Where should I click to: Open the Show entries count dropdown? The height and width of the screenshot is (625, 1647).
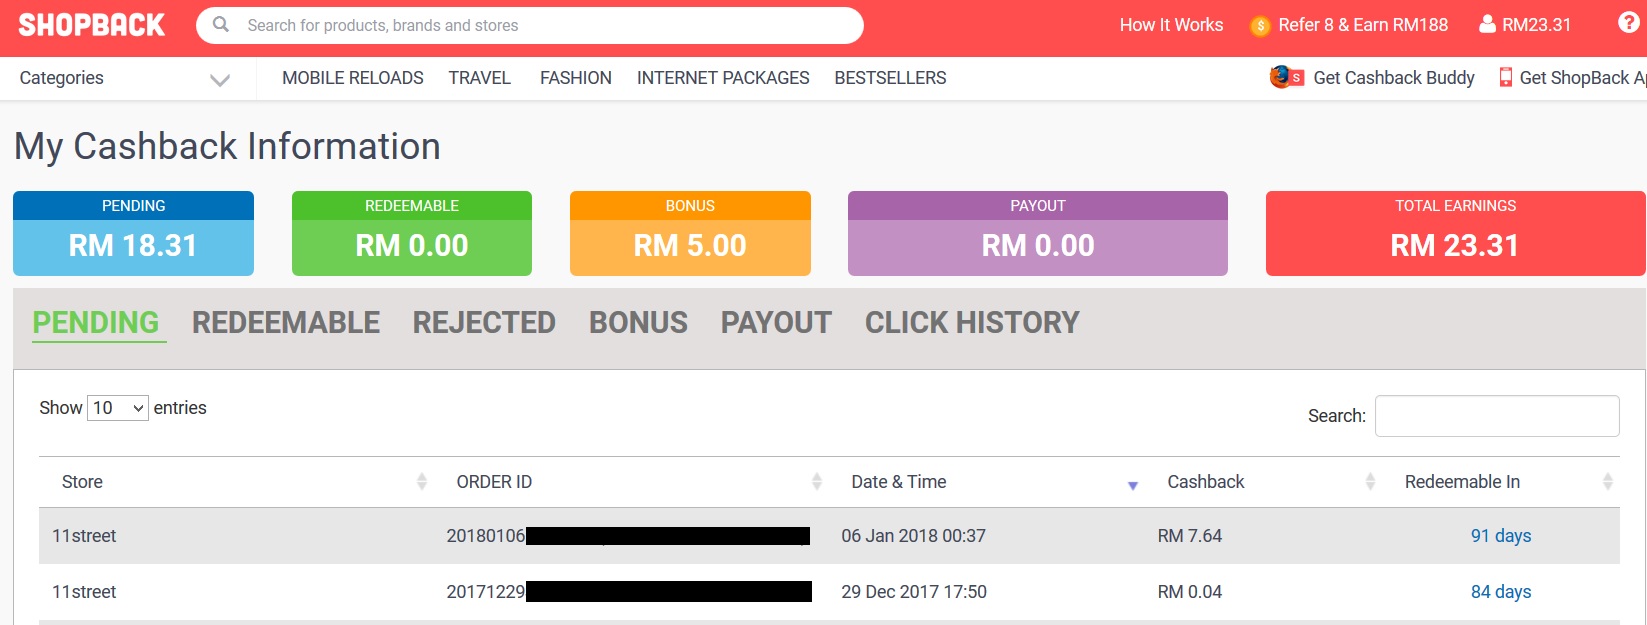[118, 408]
